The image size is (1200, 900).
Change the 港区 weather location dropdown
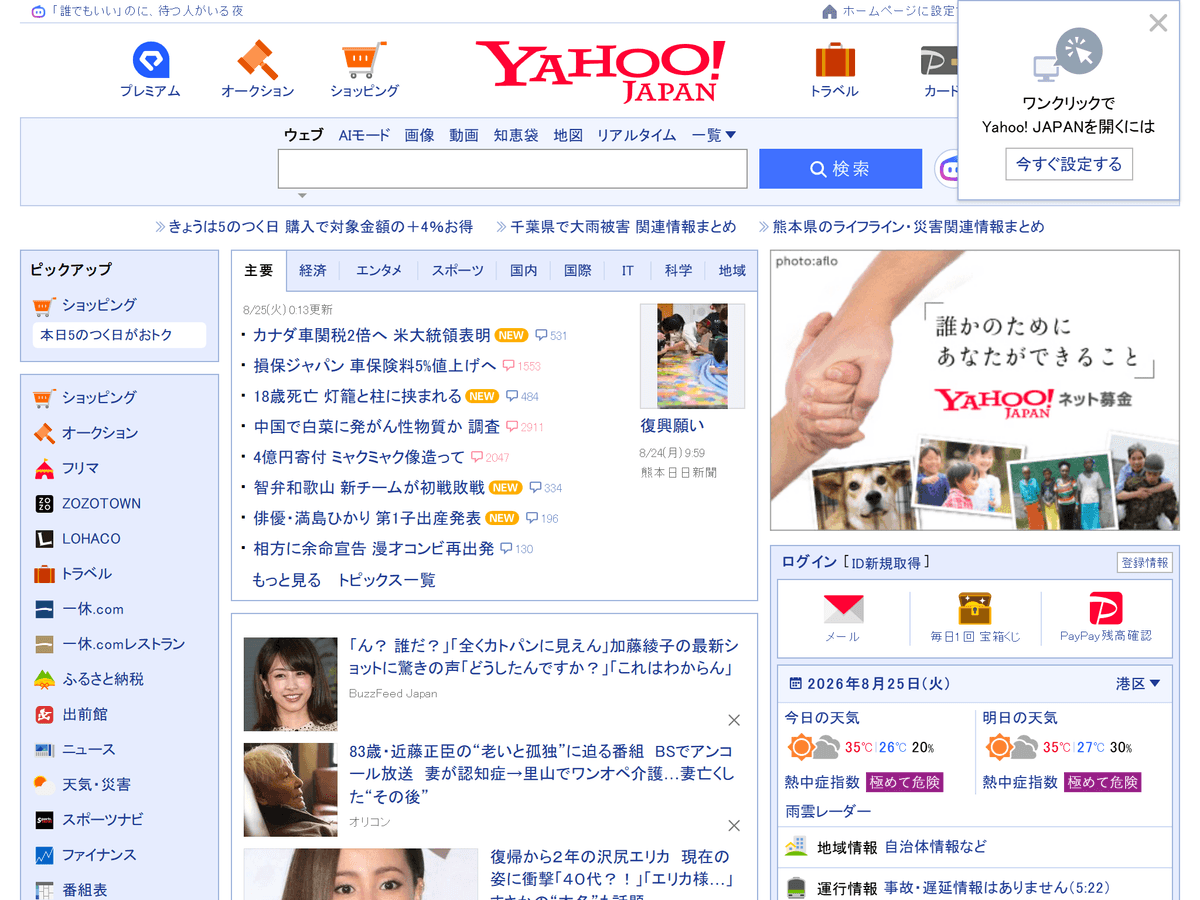click(1138, 684)
